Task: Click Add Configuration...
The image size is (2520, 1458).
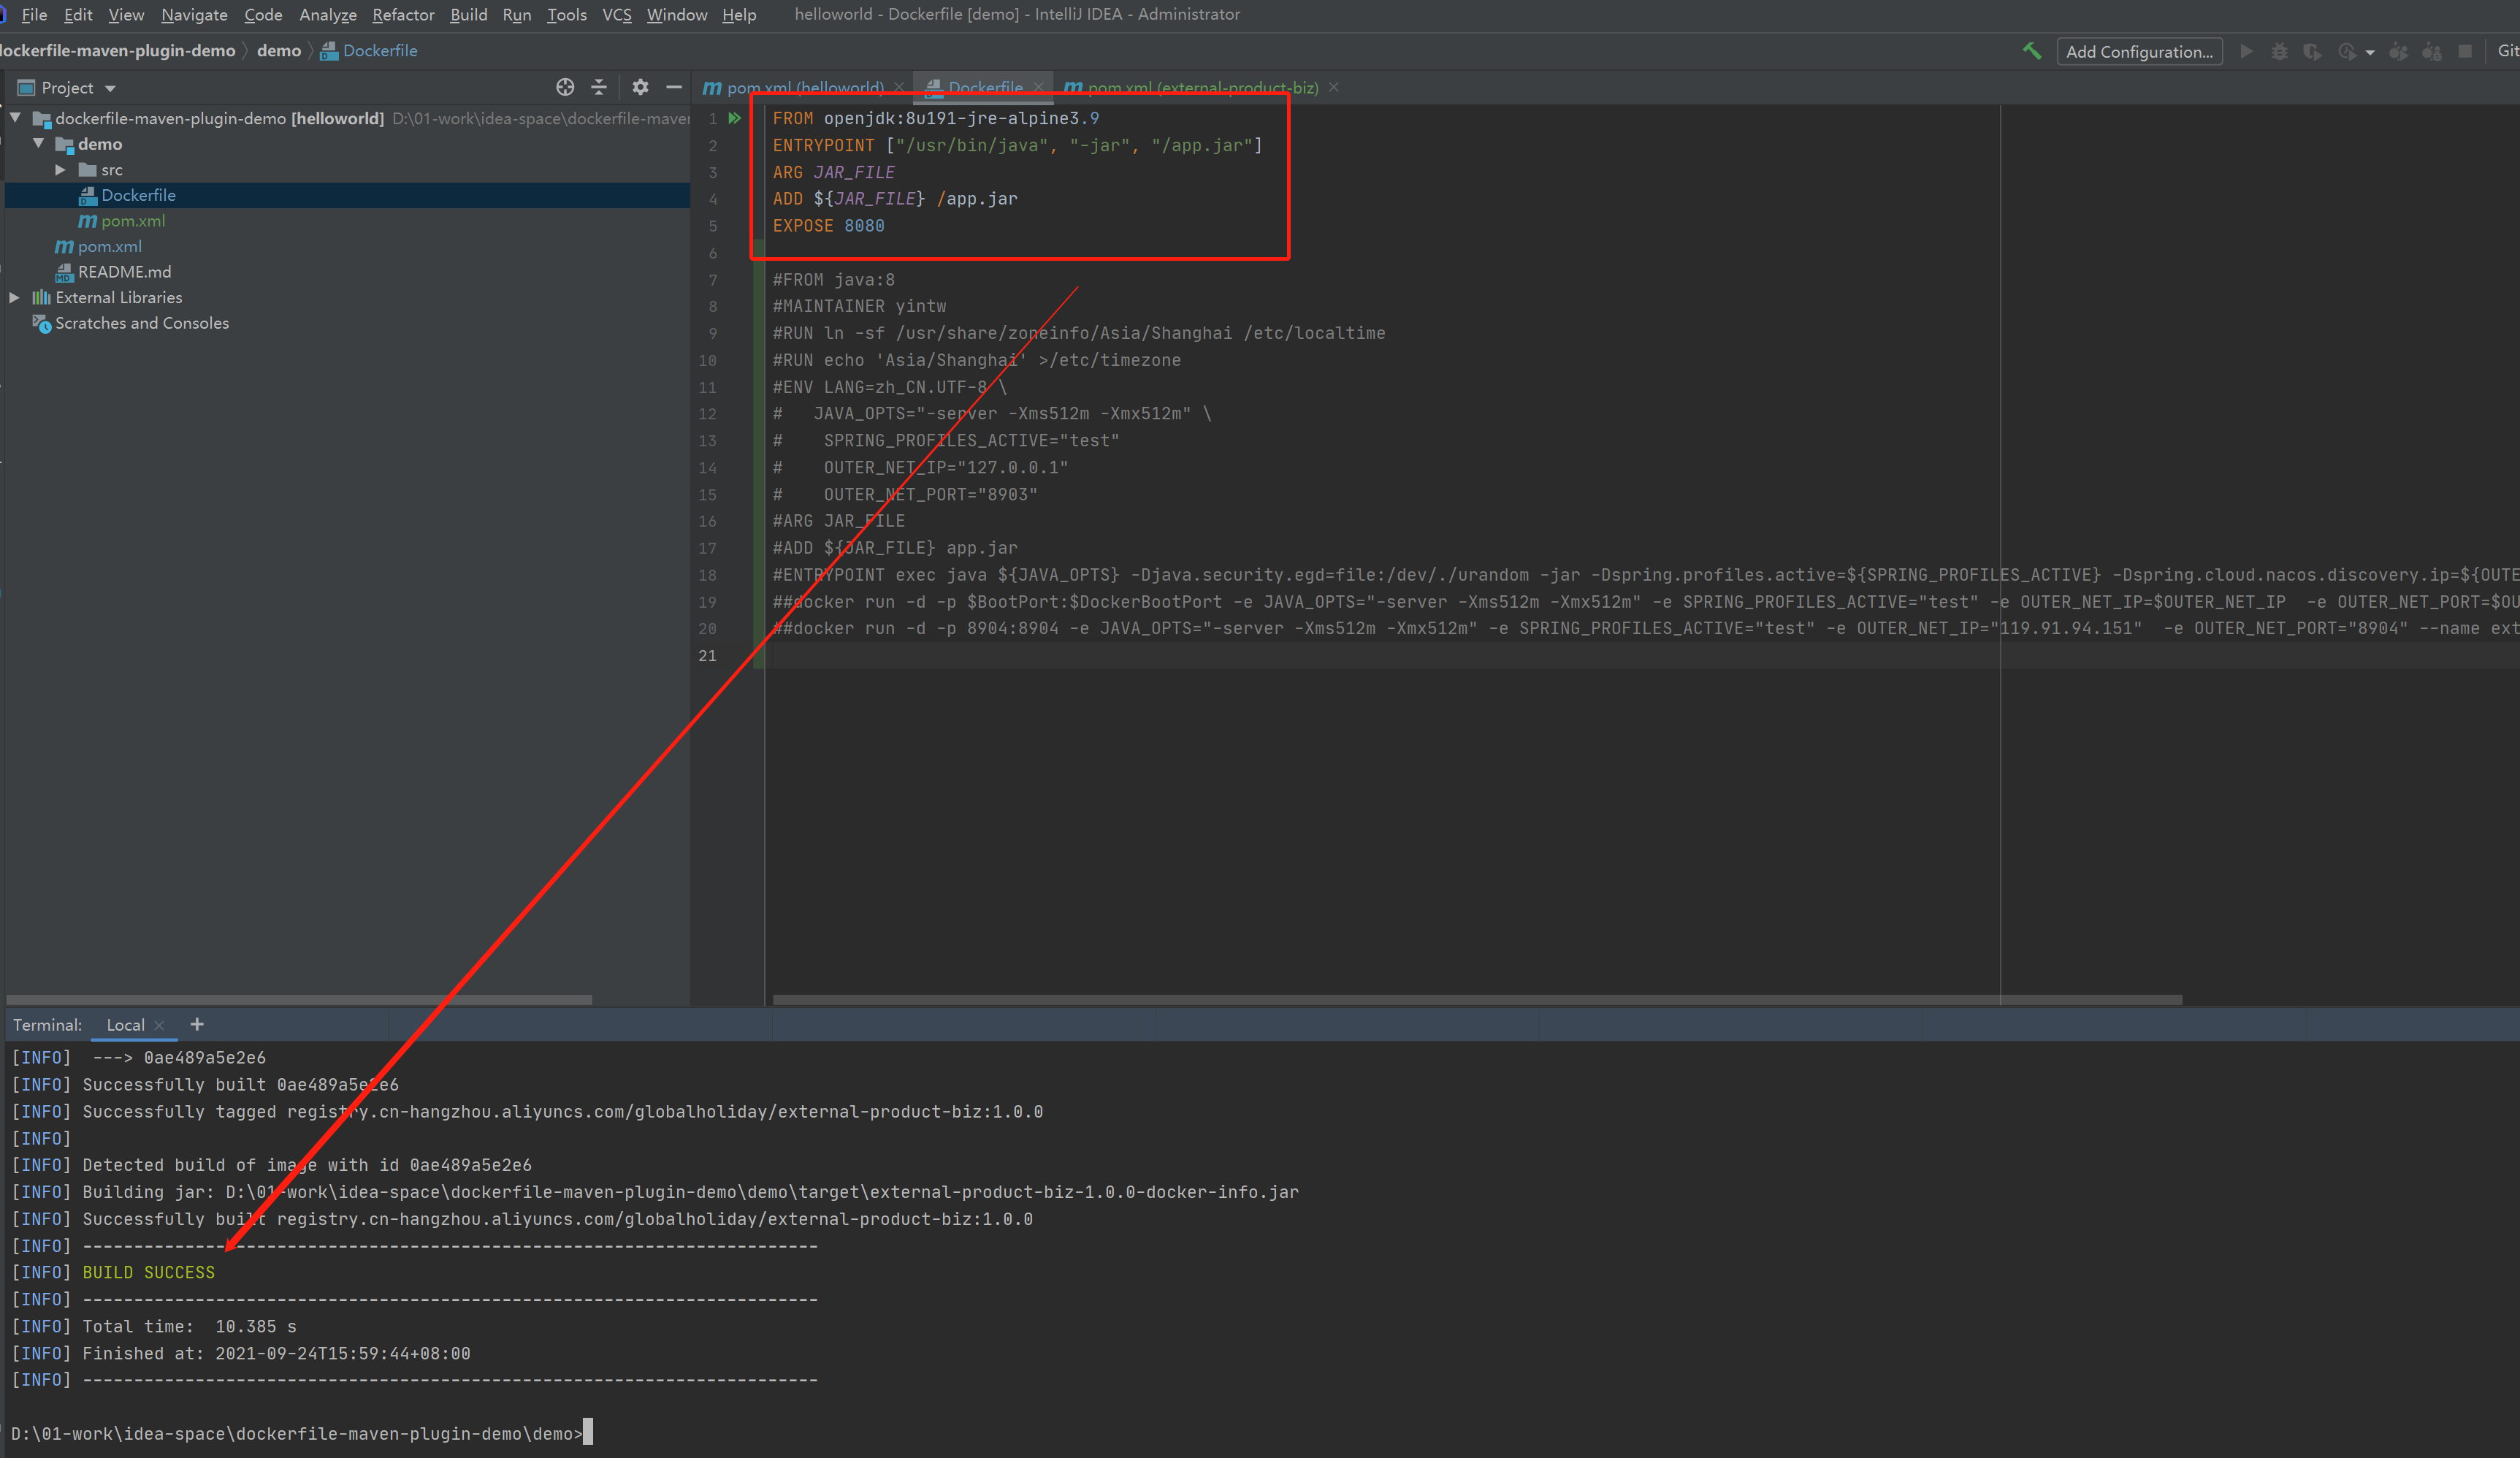Action: tap(2139, 51)
